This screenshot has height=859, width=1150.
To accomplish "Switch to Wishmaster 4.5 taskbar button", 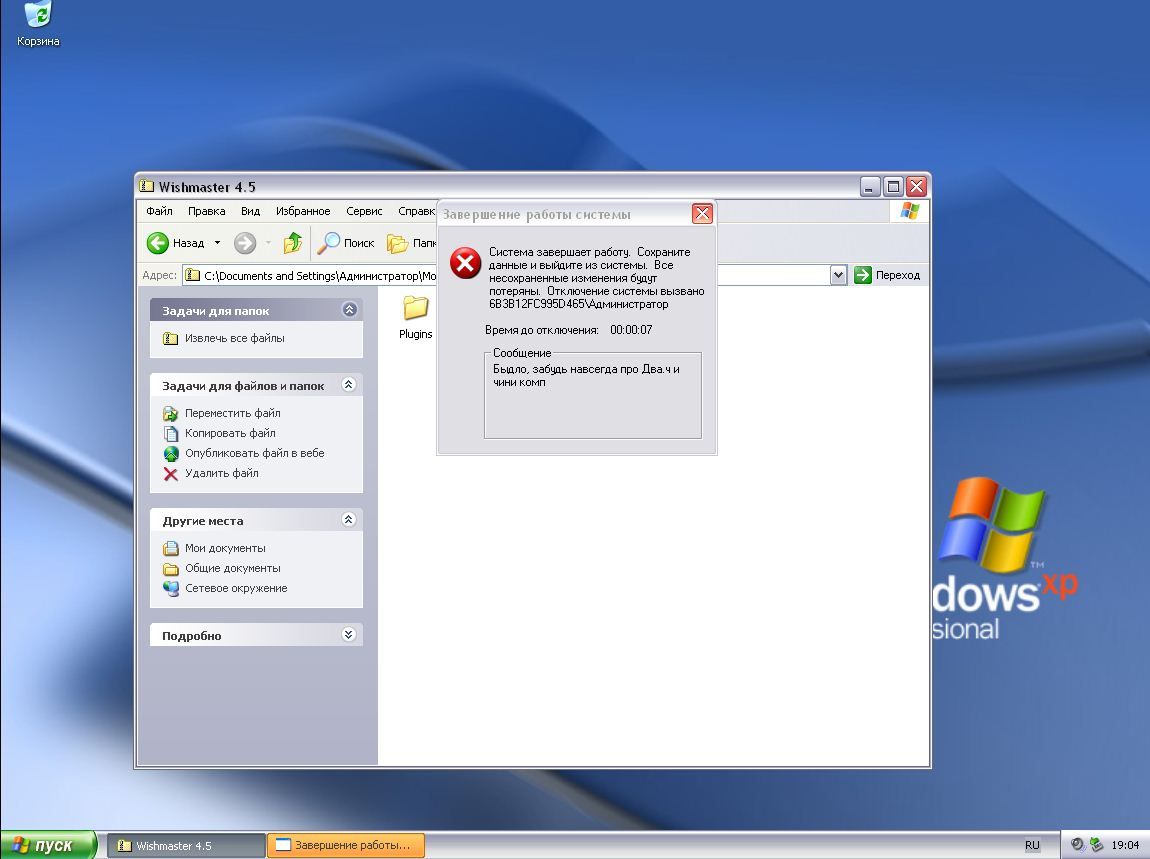I will point(186,846).
